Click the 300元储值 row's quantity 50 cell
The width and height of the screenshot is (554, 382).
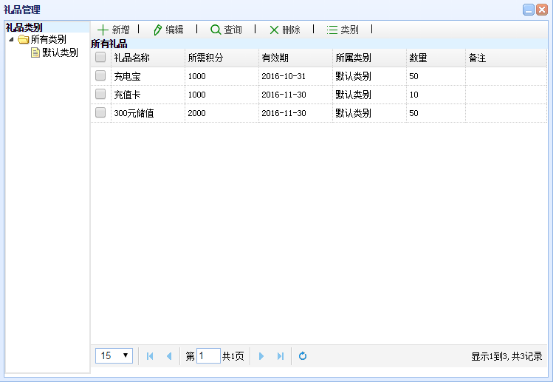click(x=436, y=113)
